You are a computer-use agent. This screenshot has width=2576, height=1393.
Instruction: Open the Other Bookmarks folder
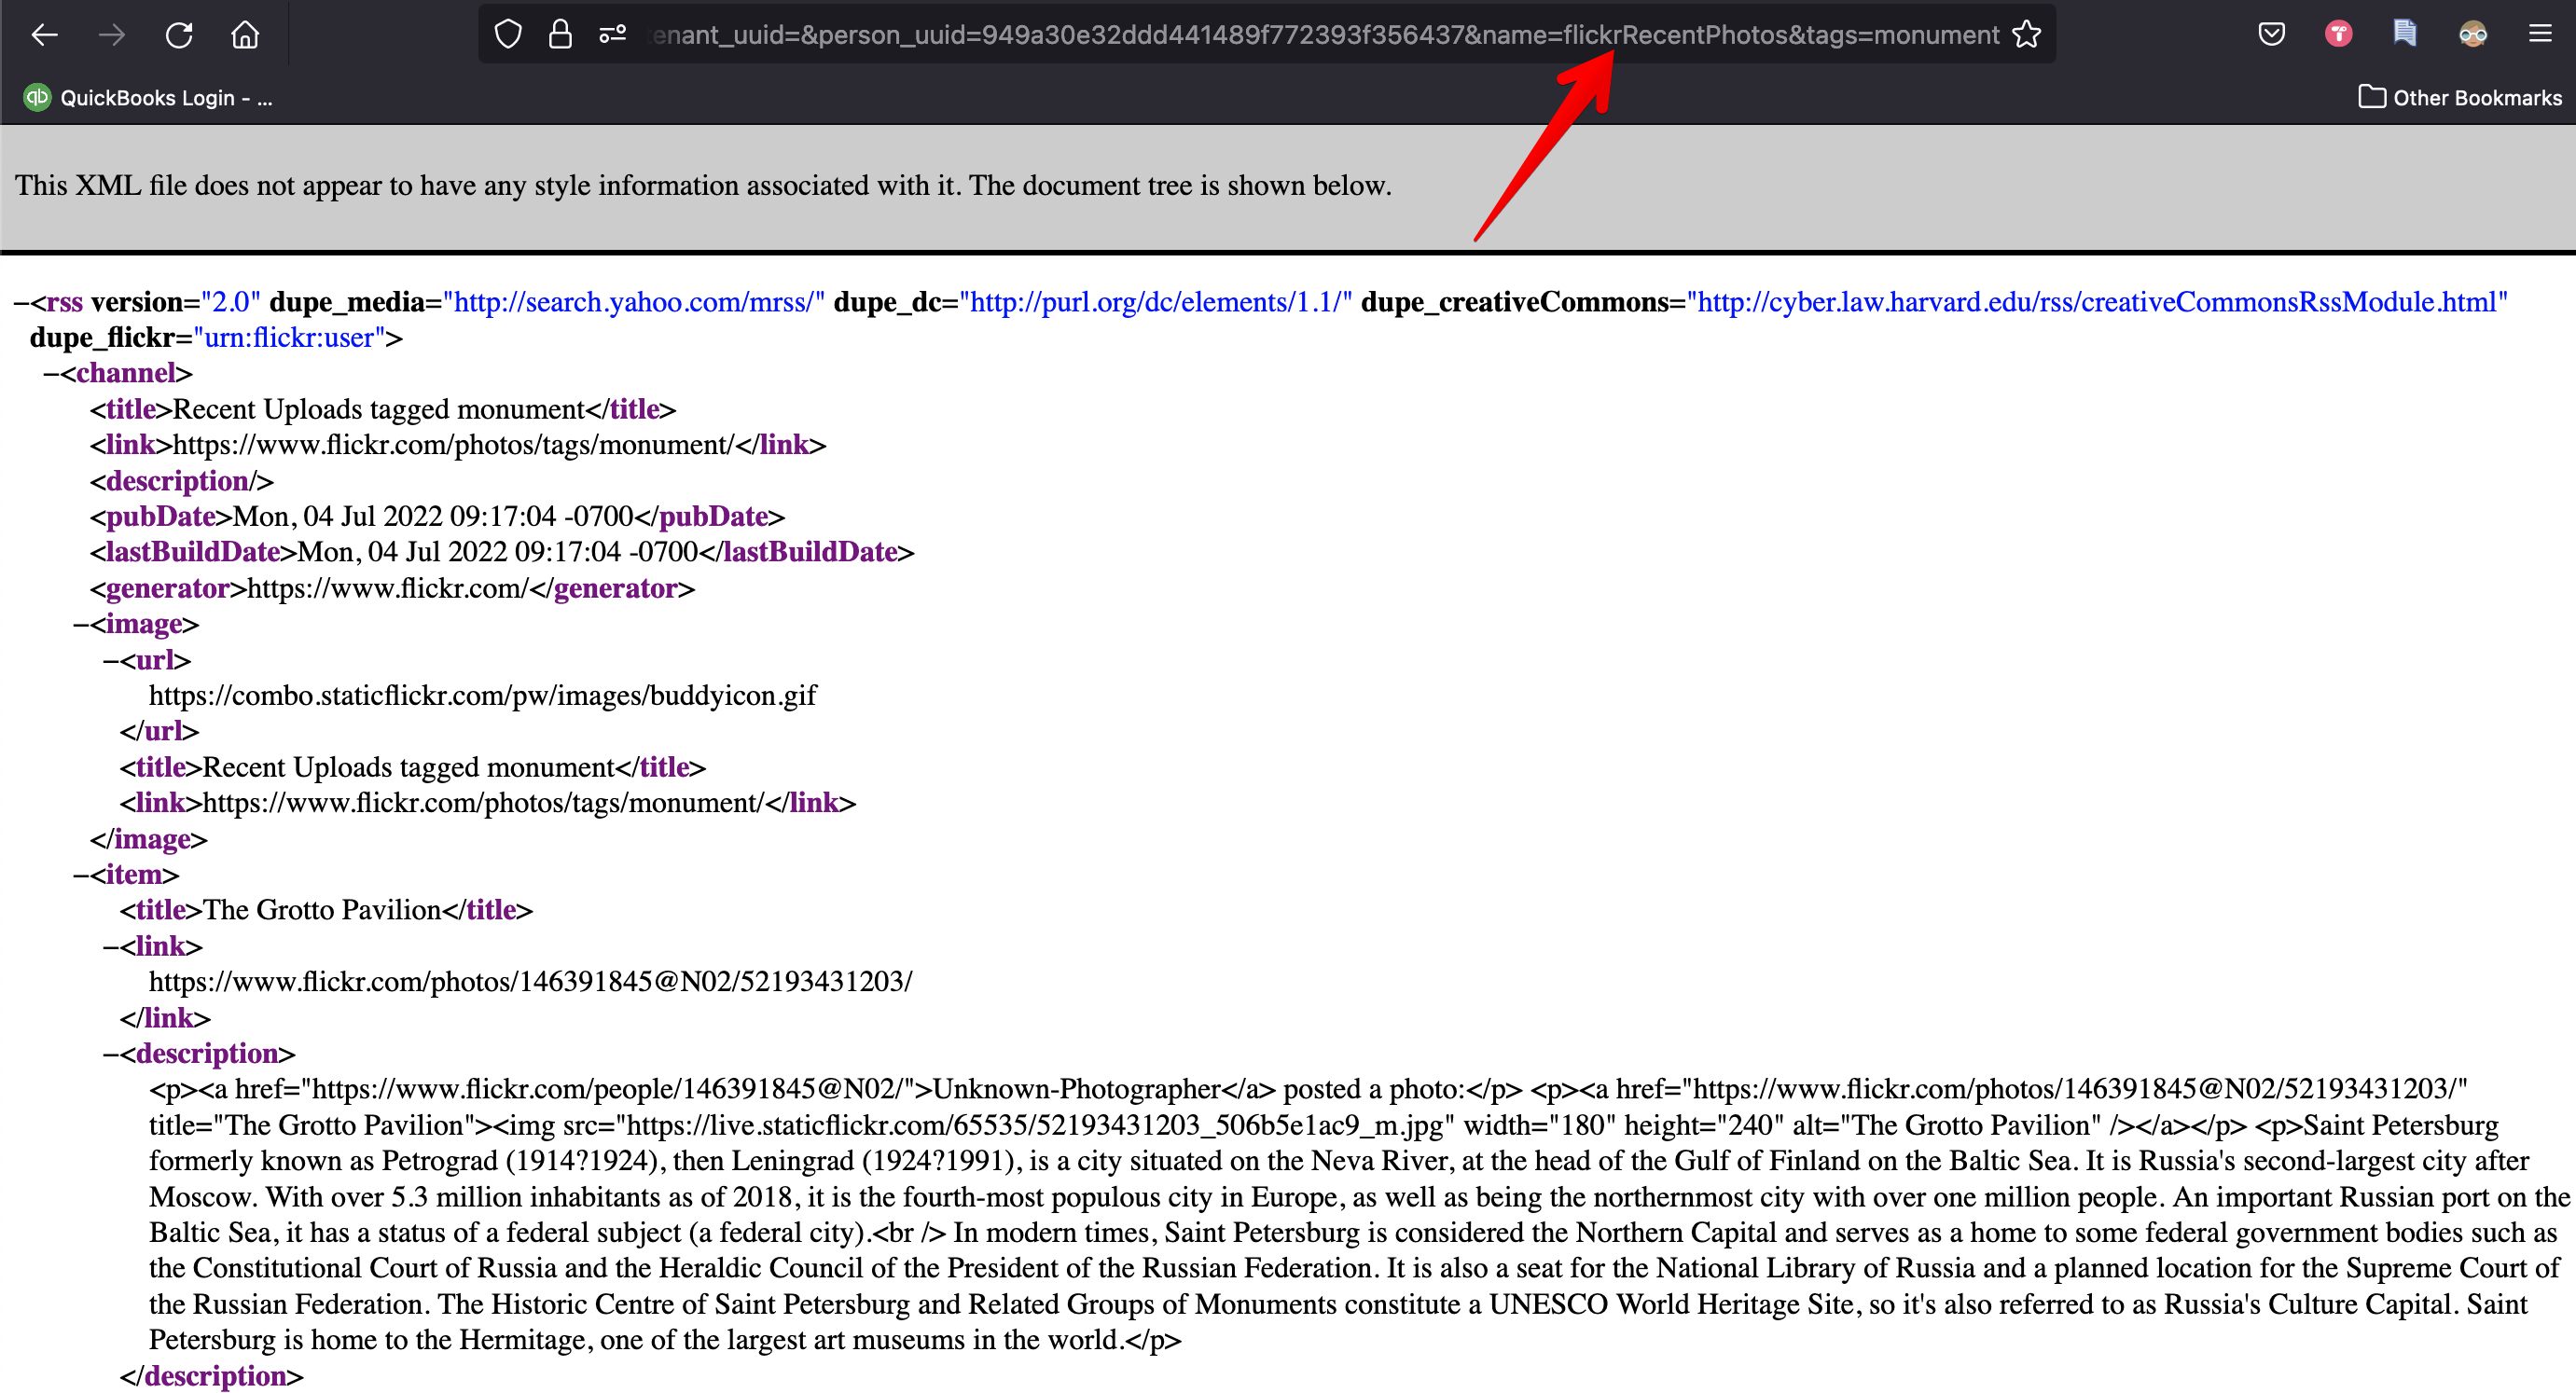[x=2460, y=98]
